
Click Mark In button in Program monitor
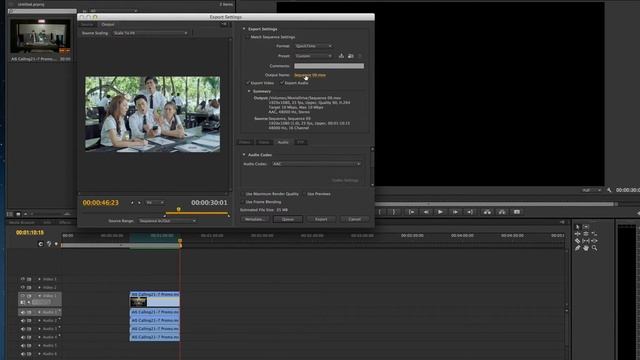(380, 212)
